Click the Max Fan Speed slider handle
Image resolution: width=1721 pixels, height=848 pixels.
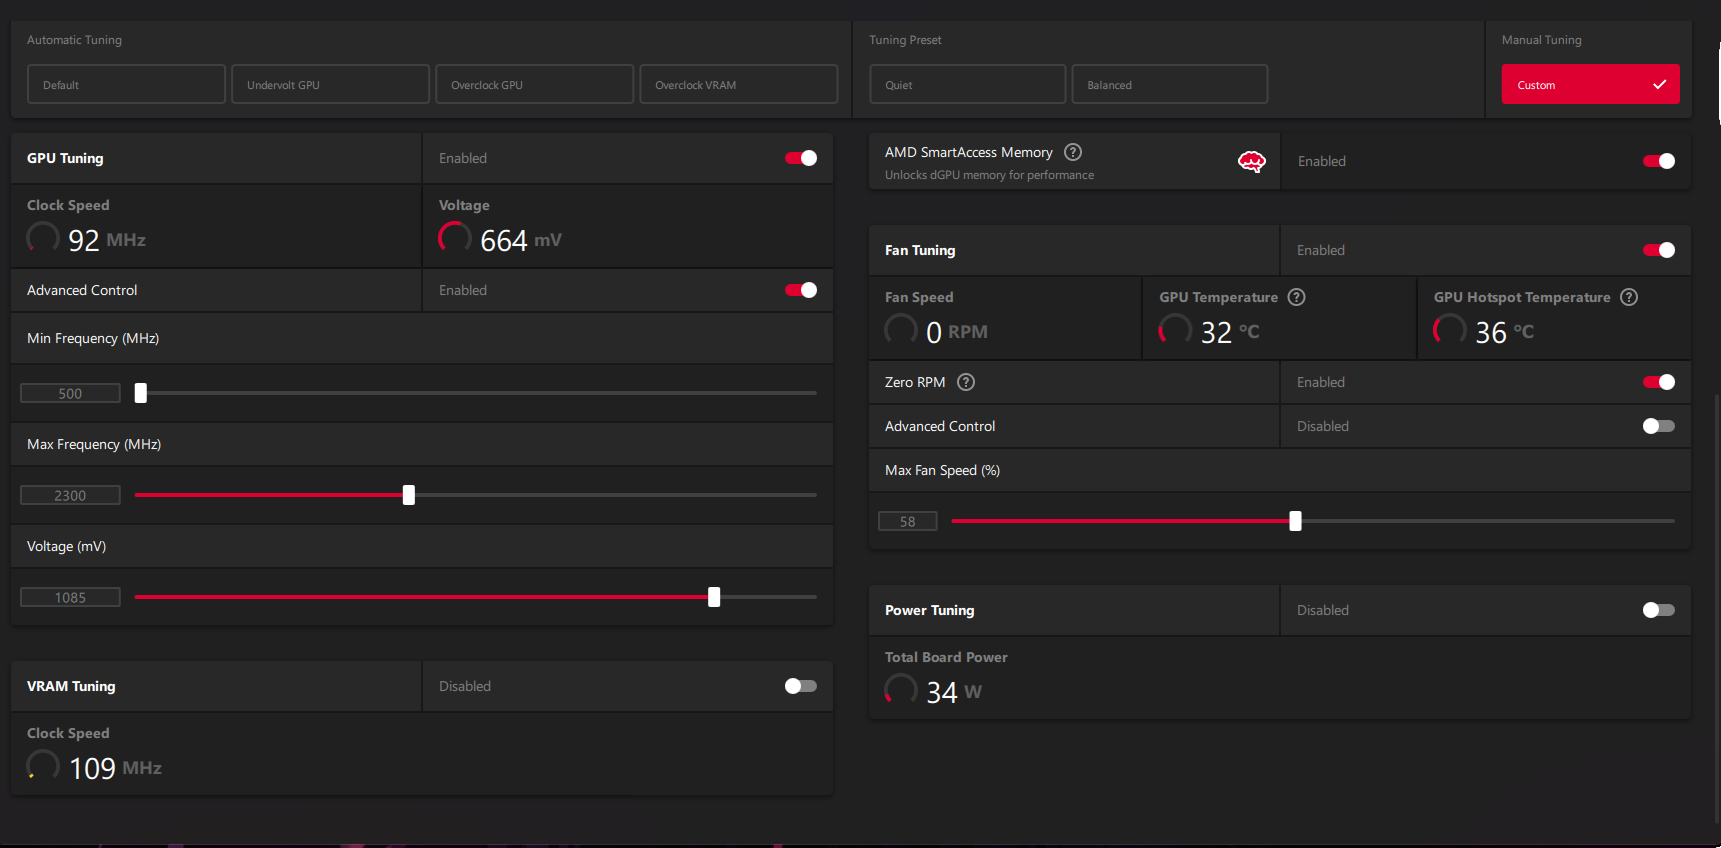(1296, 521)
